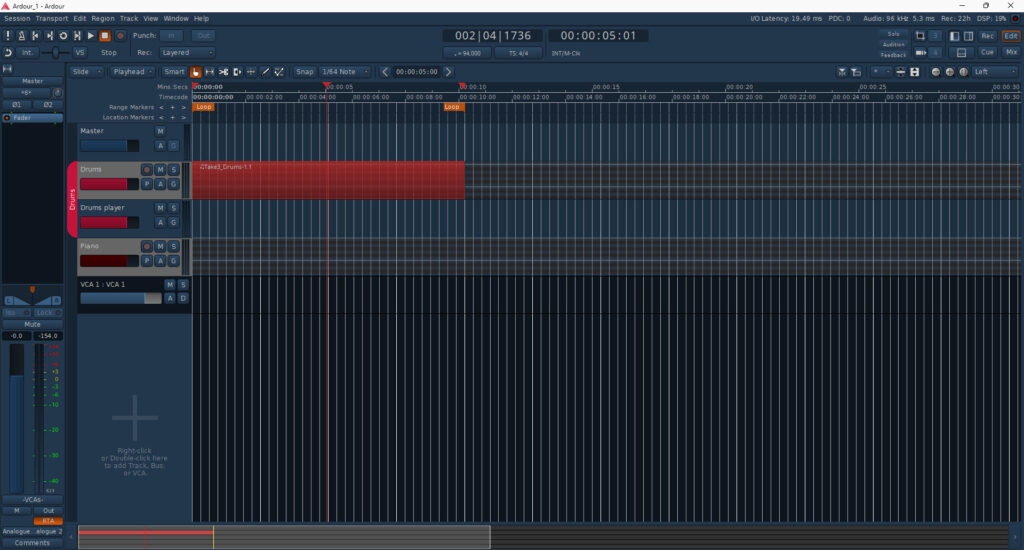Screen dimensions: 1024x550
Task: Select the Cut tool scissors icon
Action: 223,72
